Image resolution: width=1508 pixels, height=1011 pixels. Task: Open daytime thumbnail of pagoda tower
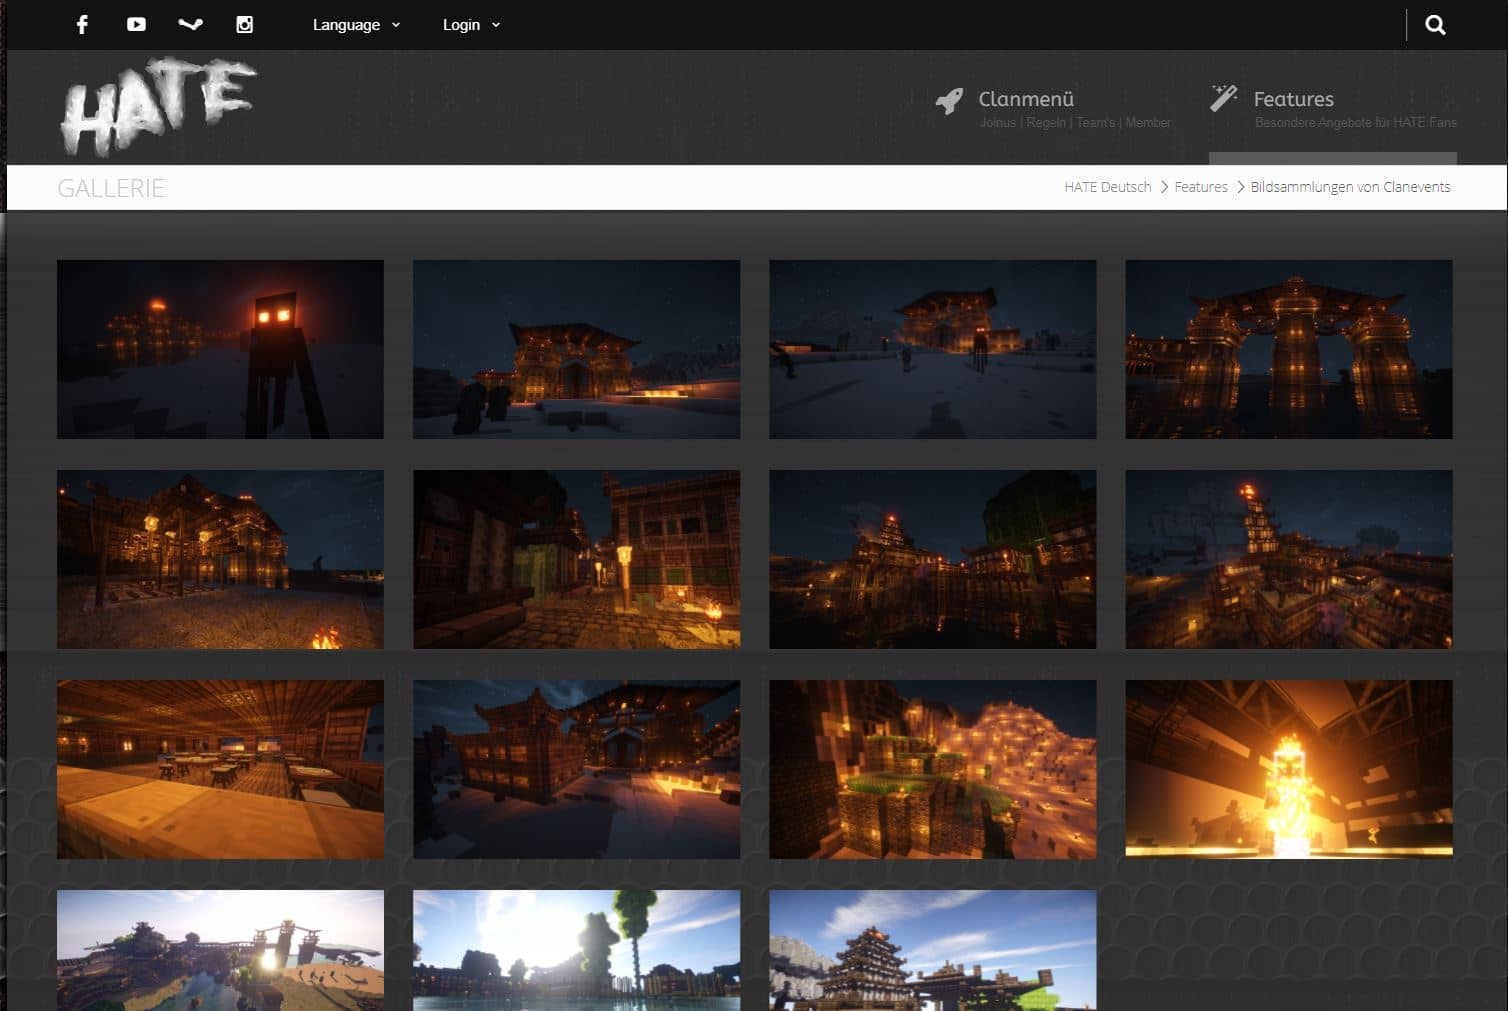932,950
